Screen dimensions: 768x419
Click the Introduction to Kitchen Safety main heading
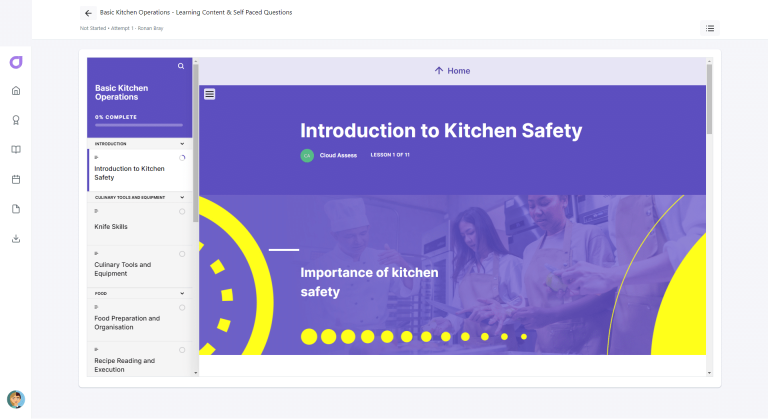441,131
